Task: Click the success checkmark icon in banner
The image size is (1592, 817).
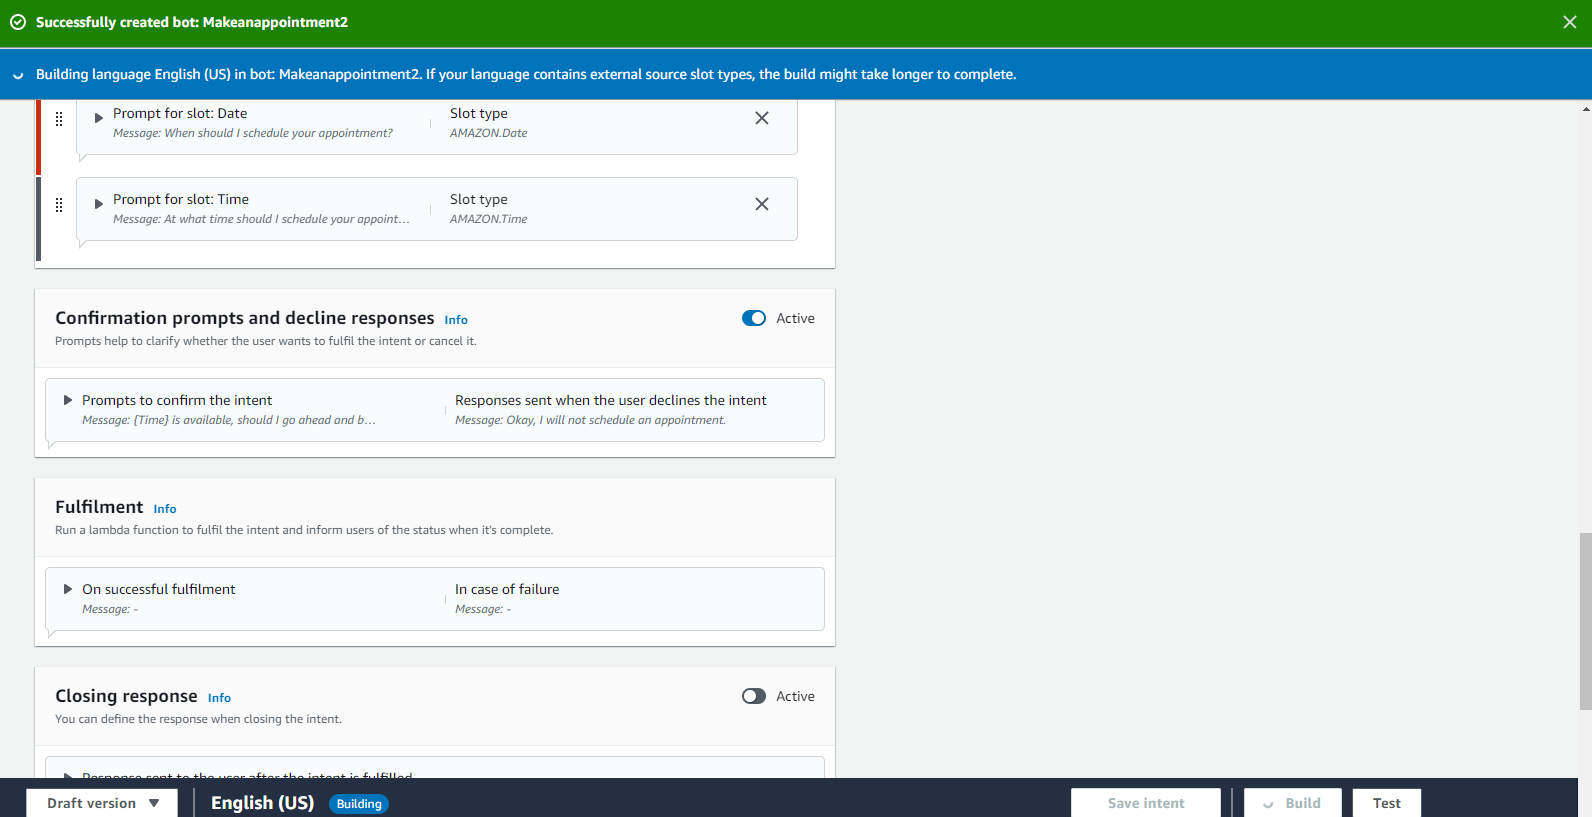Action: tap(18, 22)
